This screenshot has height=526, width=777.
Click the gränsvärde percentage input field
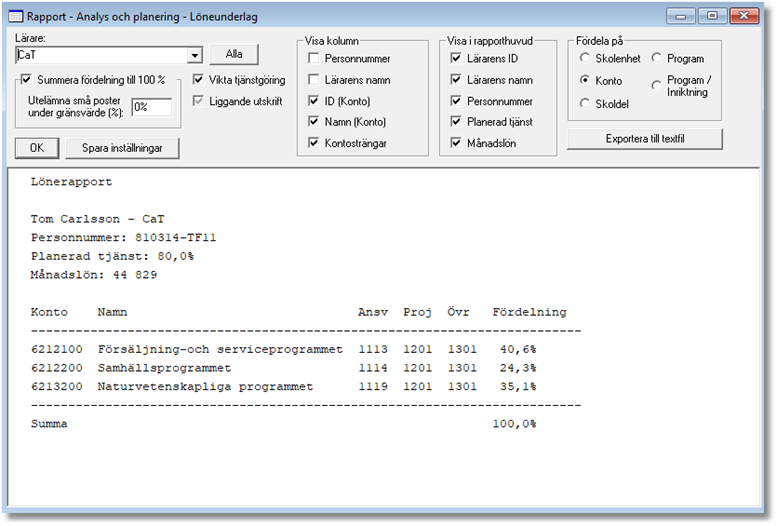pos(151,106)
